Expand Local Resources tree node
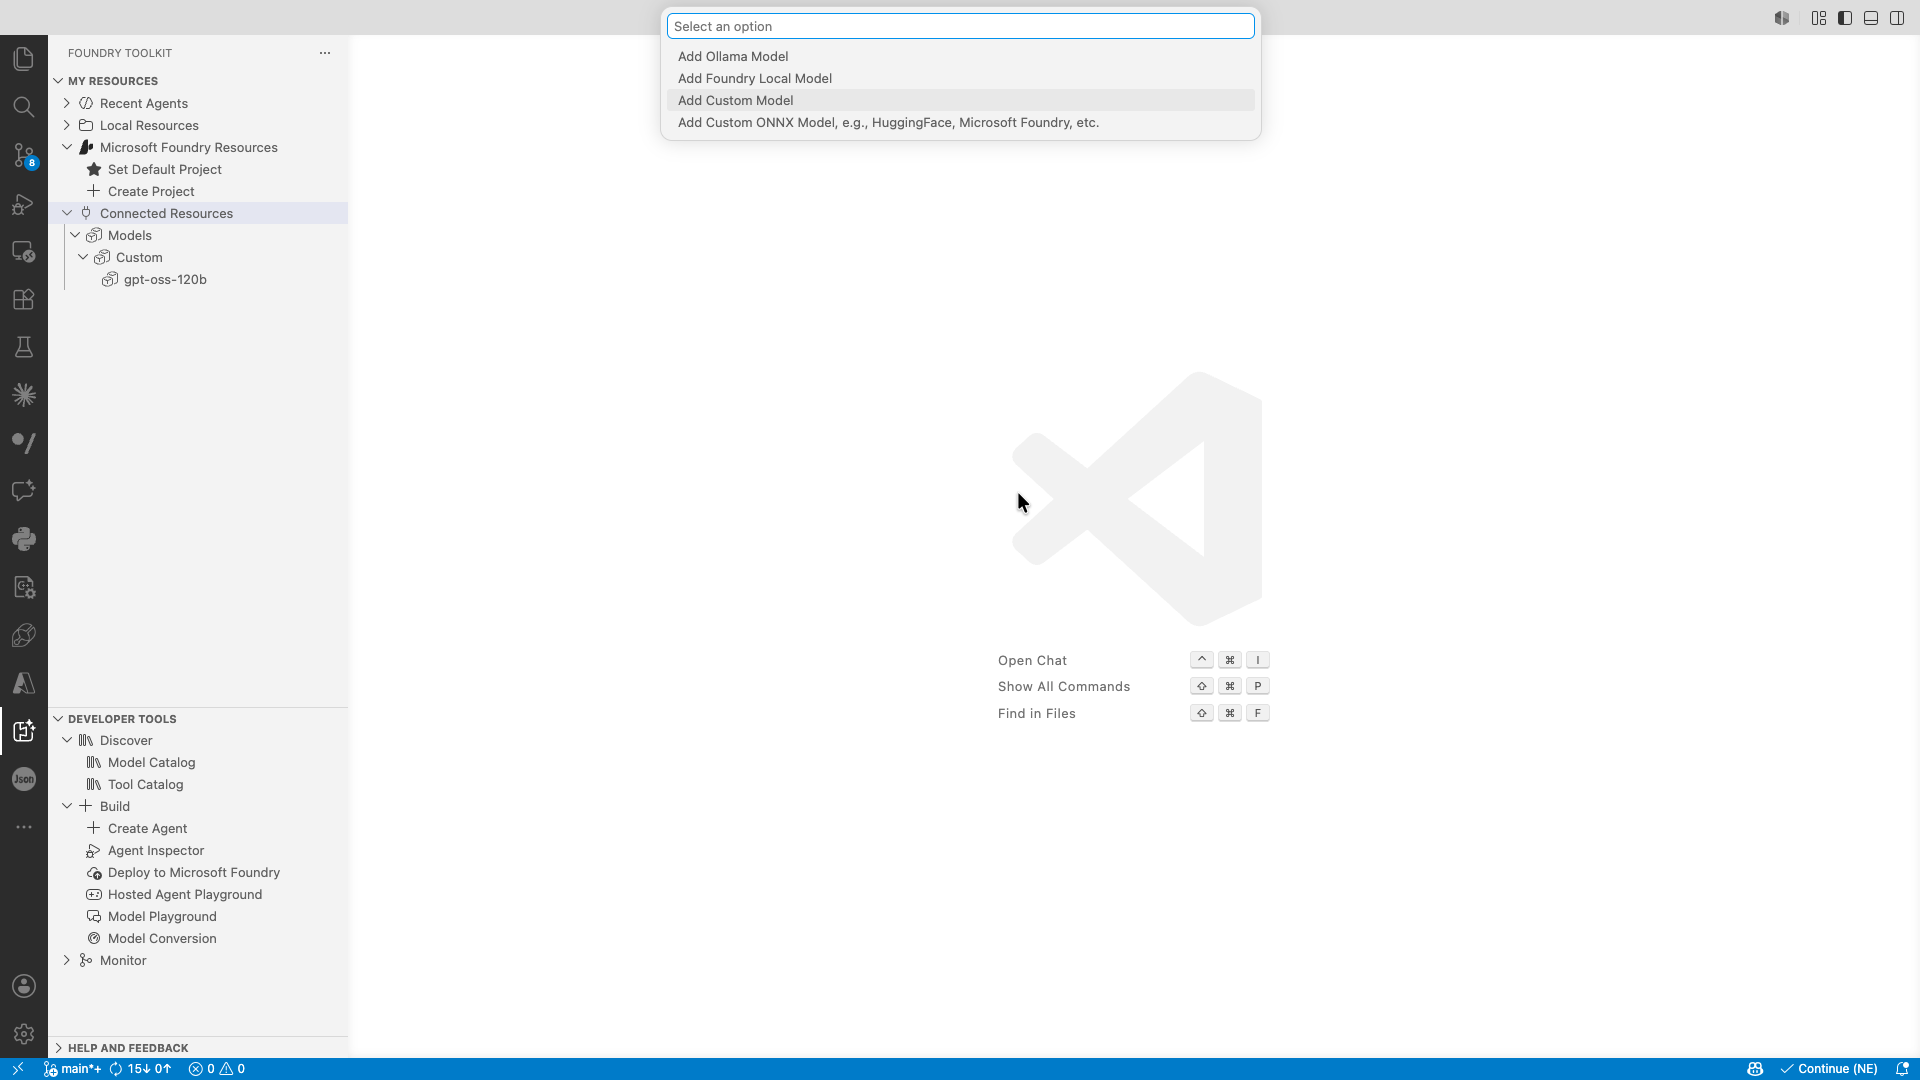The width and height of the screenshot is (1920, 1080). pyautogui.click(x=67, y=125)
